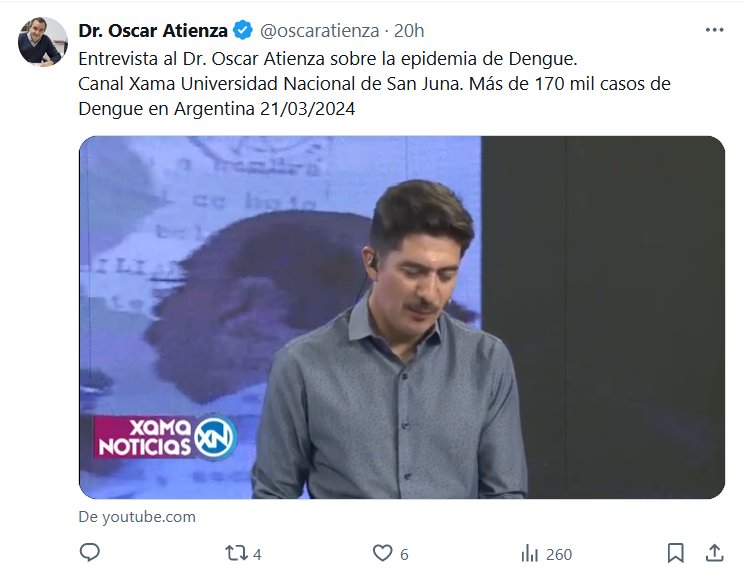Bookmark this tweet
The width and height of the screenshot is (744, 578).
tap(676, 553)
